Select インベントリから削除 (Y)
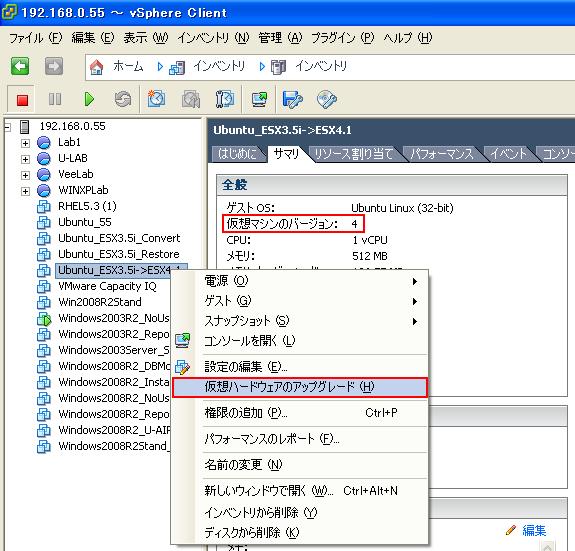Image resolution: width=575 pixels, height=551 pixels. 300,512
